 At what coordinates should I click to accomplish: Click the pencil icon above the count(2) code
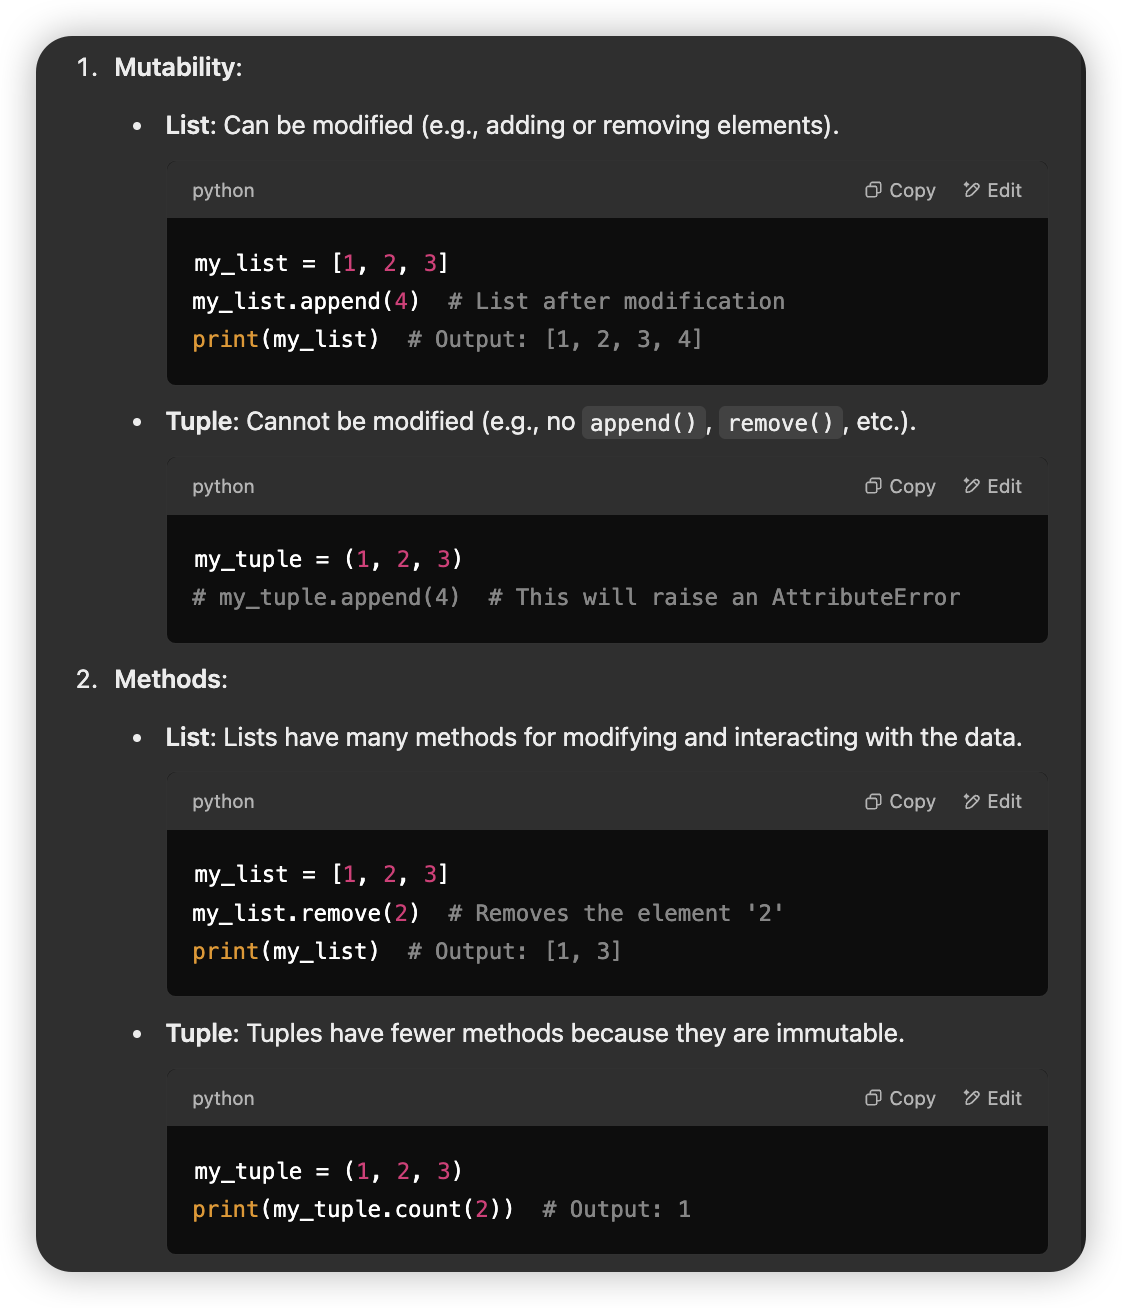pos(971,1098)
